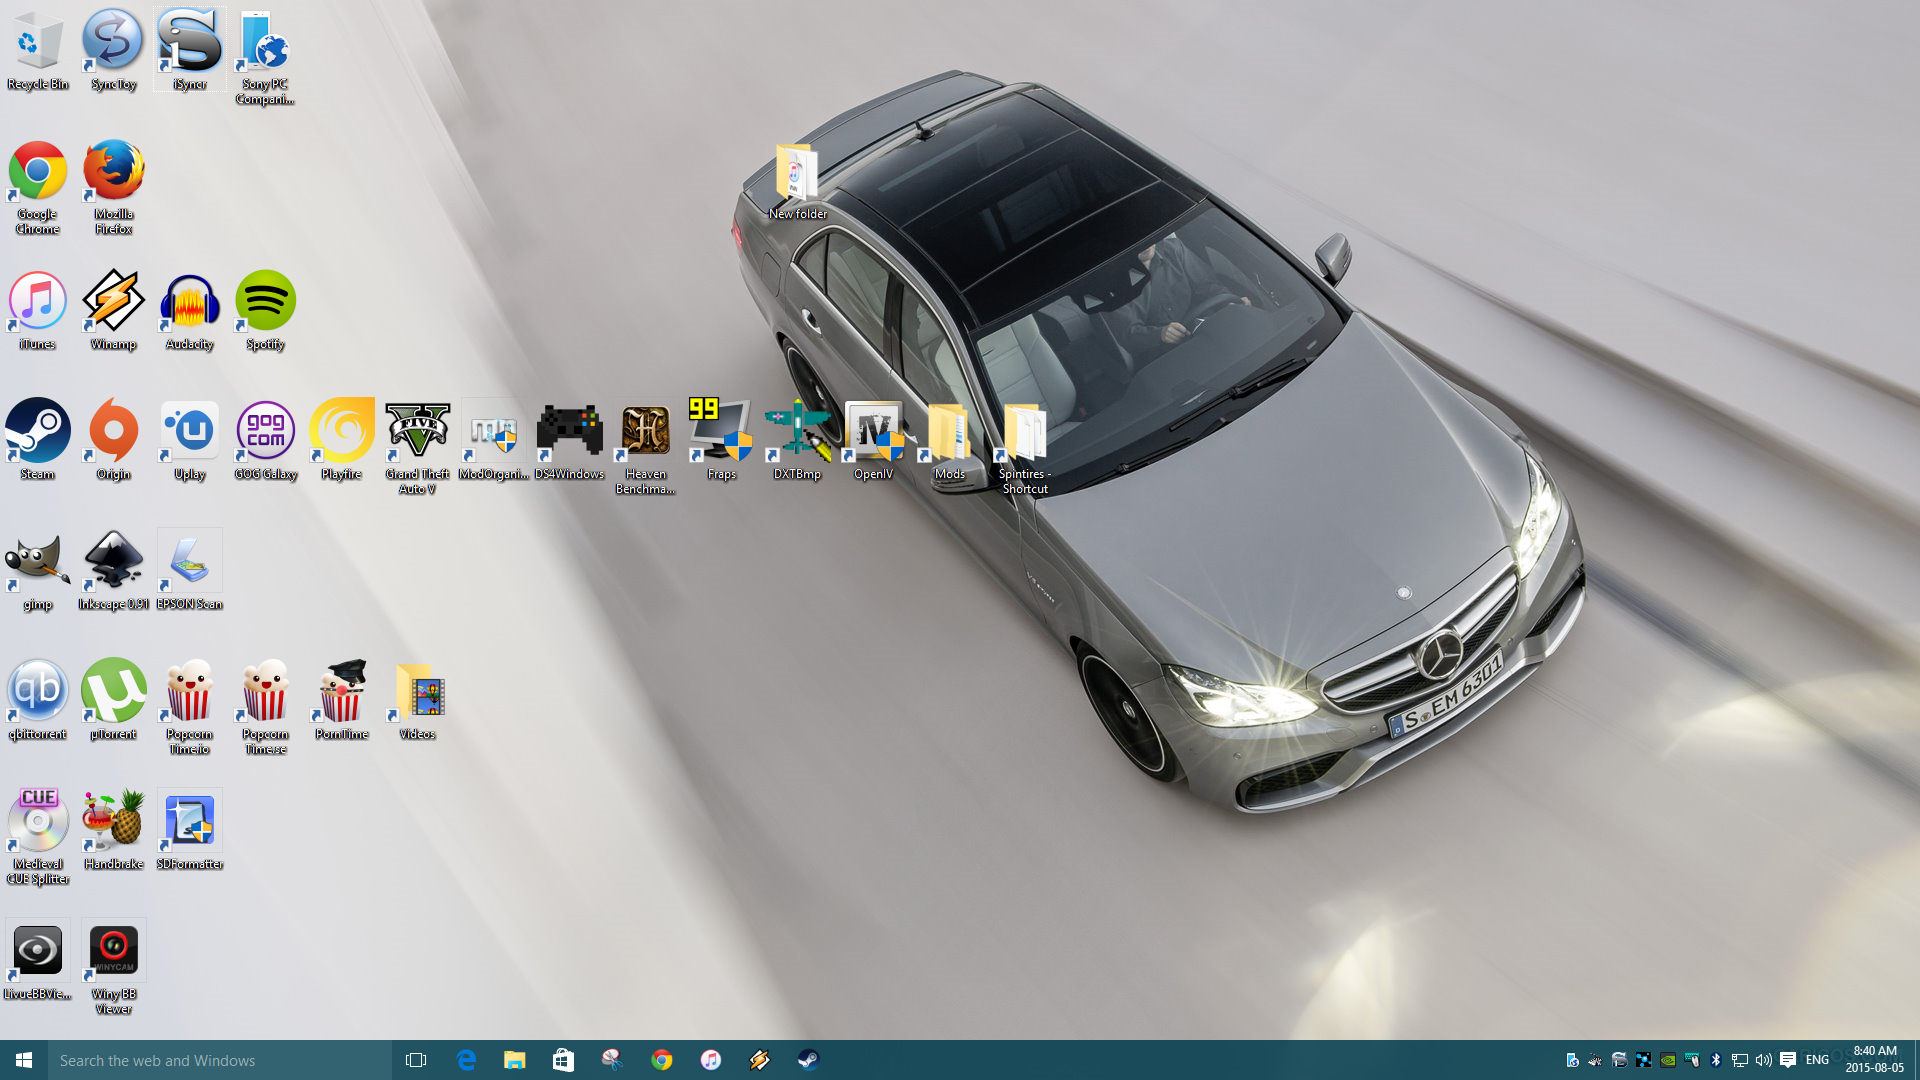Click the Chrome icon in the taskbar
1920x1080 pixels.
pos(661,1060)
